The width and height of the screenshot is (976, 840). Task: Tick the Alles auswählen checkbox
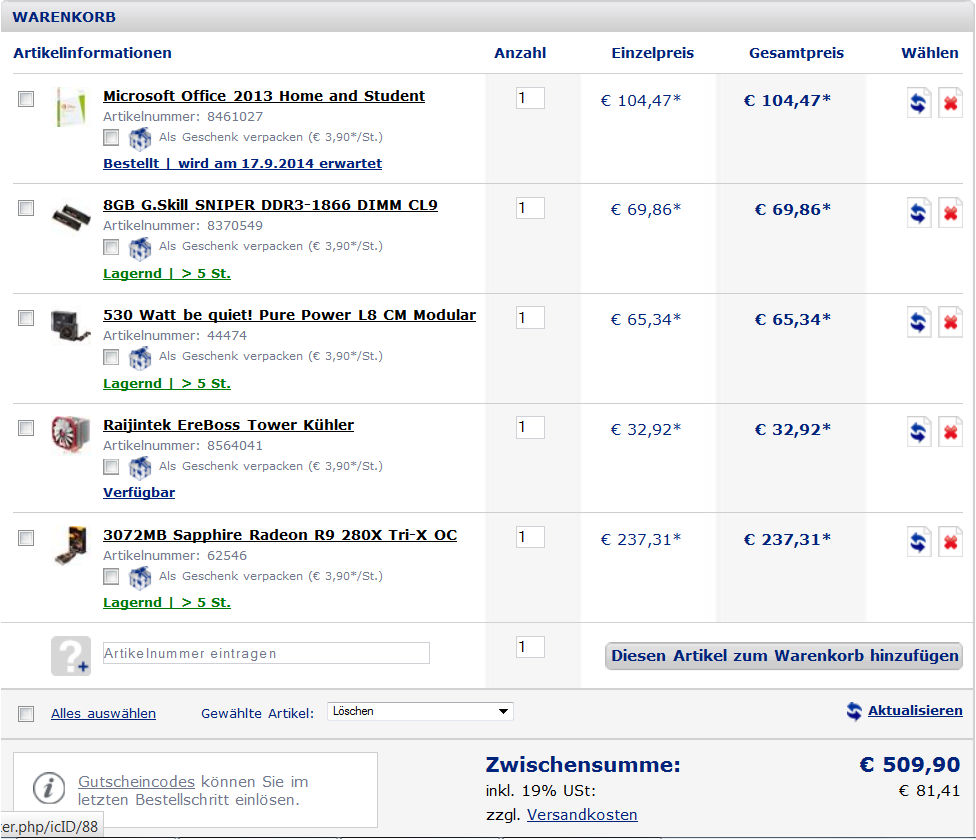26,714
